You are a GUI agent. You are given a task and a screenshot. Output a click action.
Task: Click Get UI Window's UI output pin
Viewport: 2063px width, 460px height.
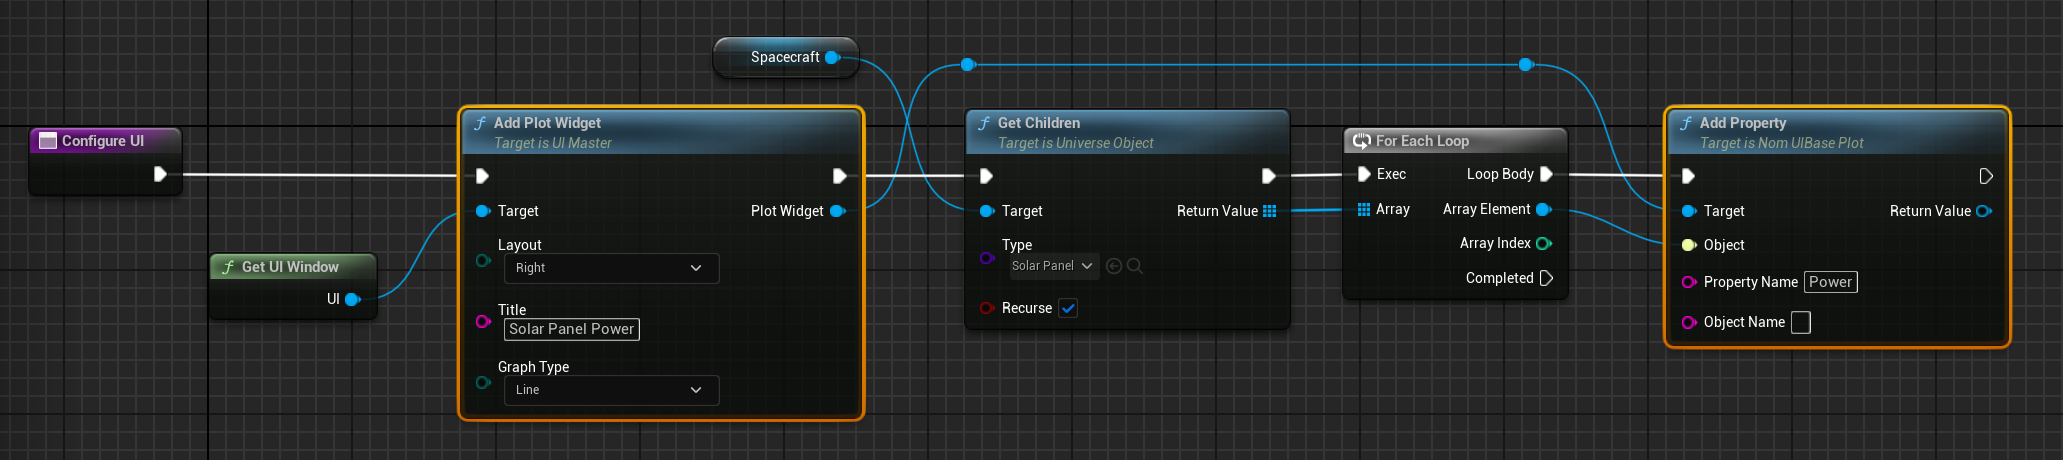pos(352,299)
